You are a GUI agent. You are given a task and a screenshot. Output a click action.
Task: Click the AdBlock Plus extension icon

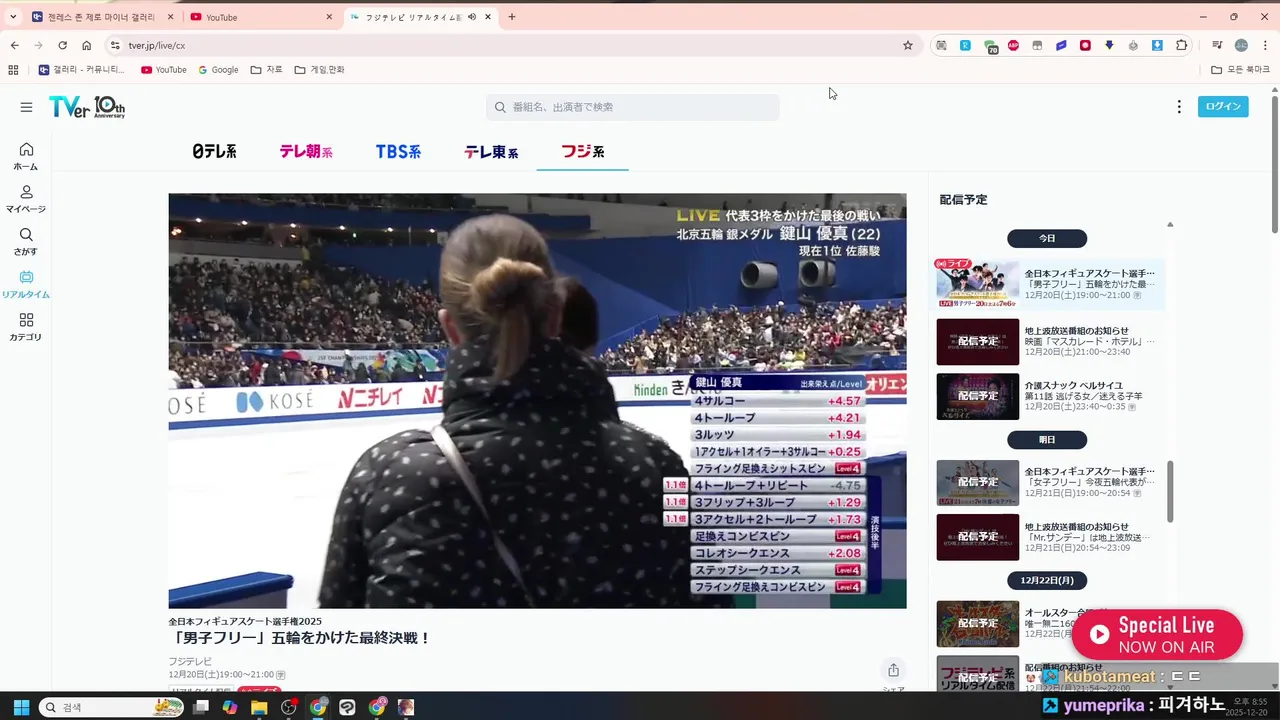[1013, 45]
